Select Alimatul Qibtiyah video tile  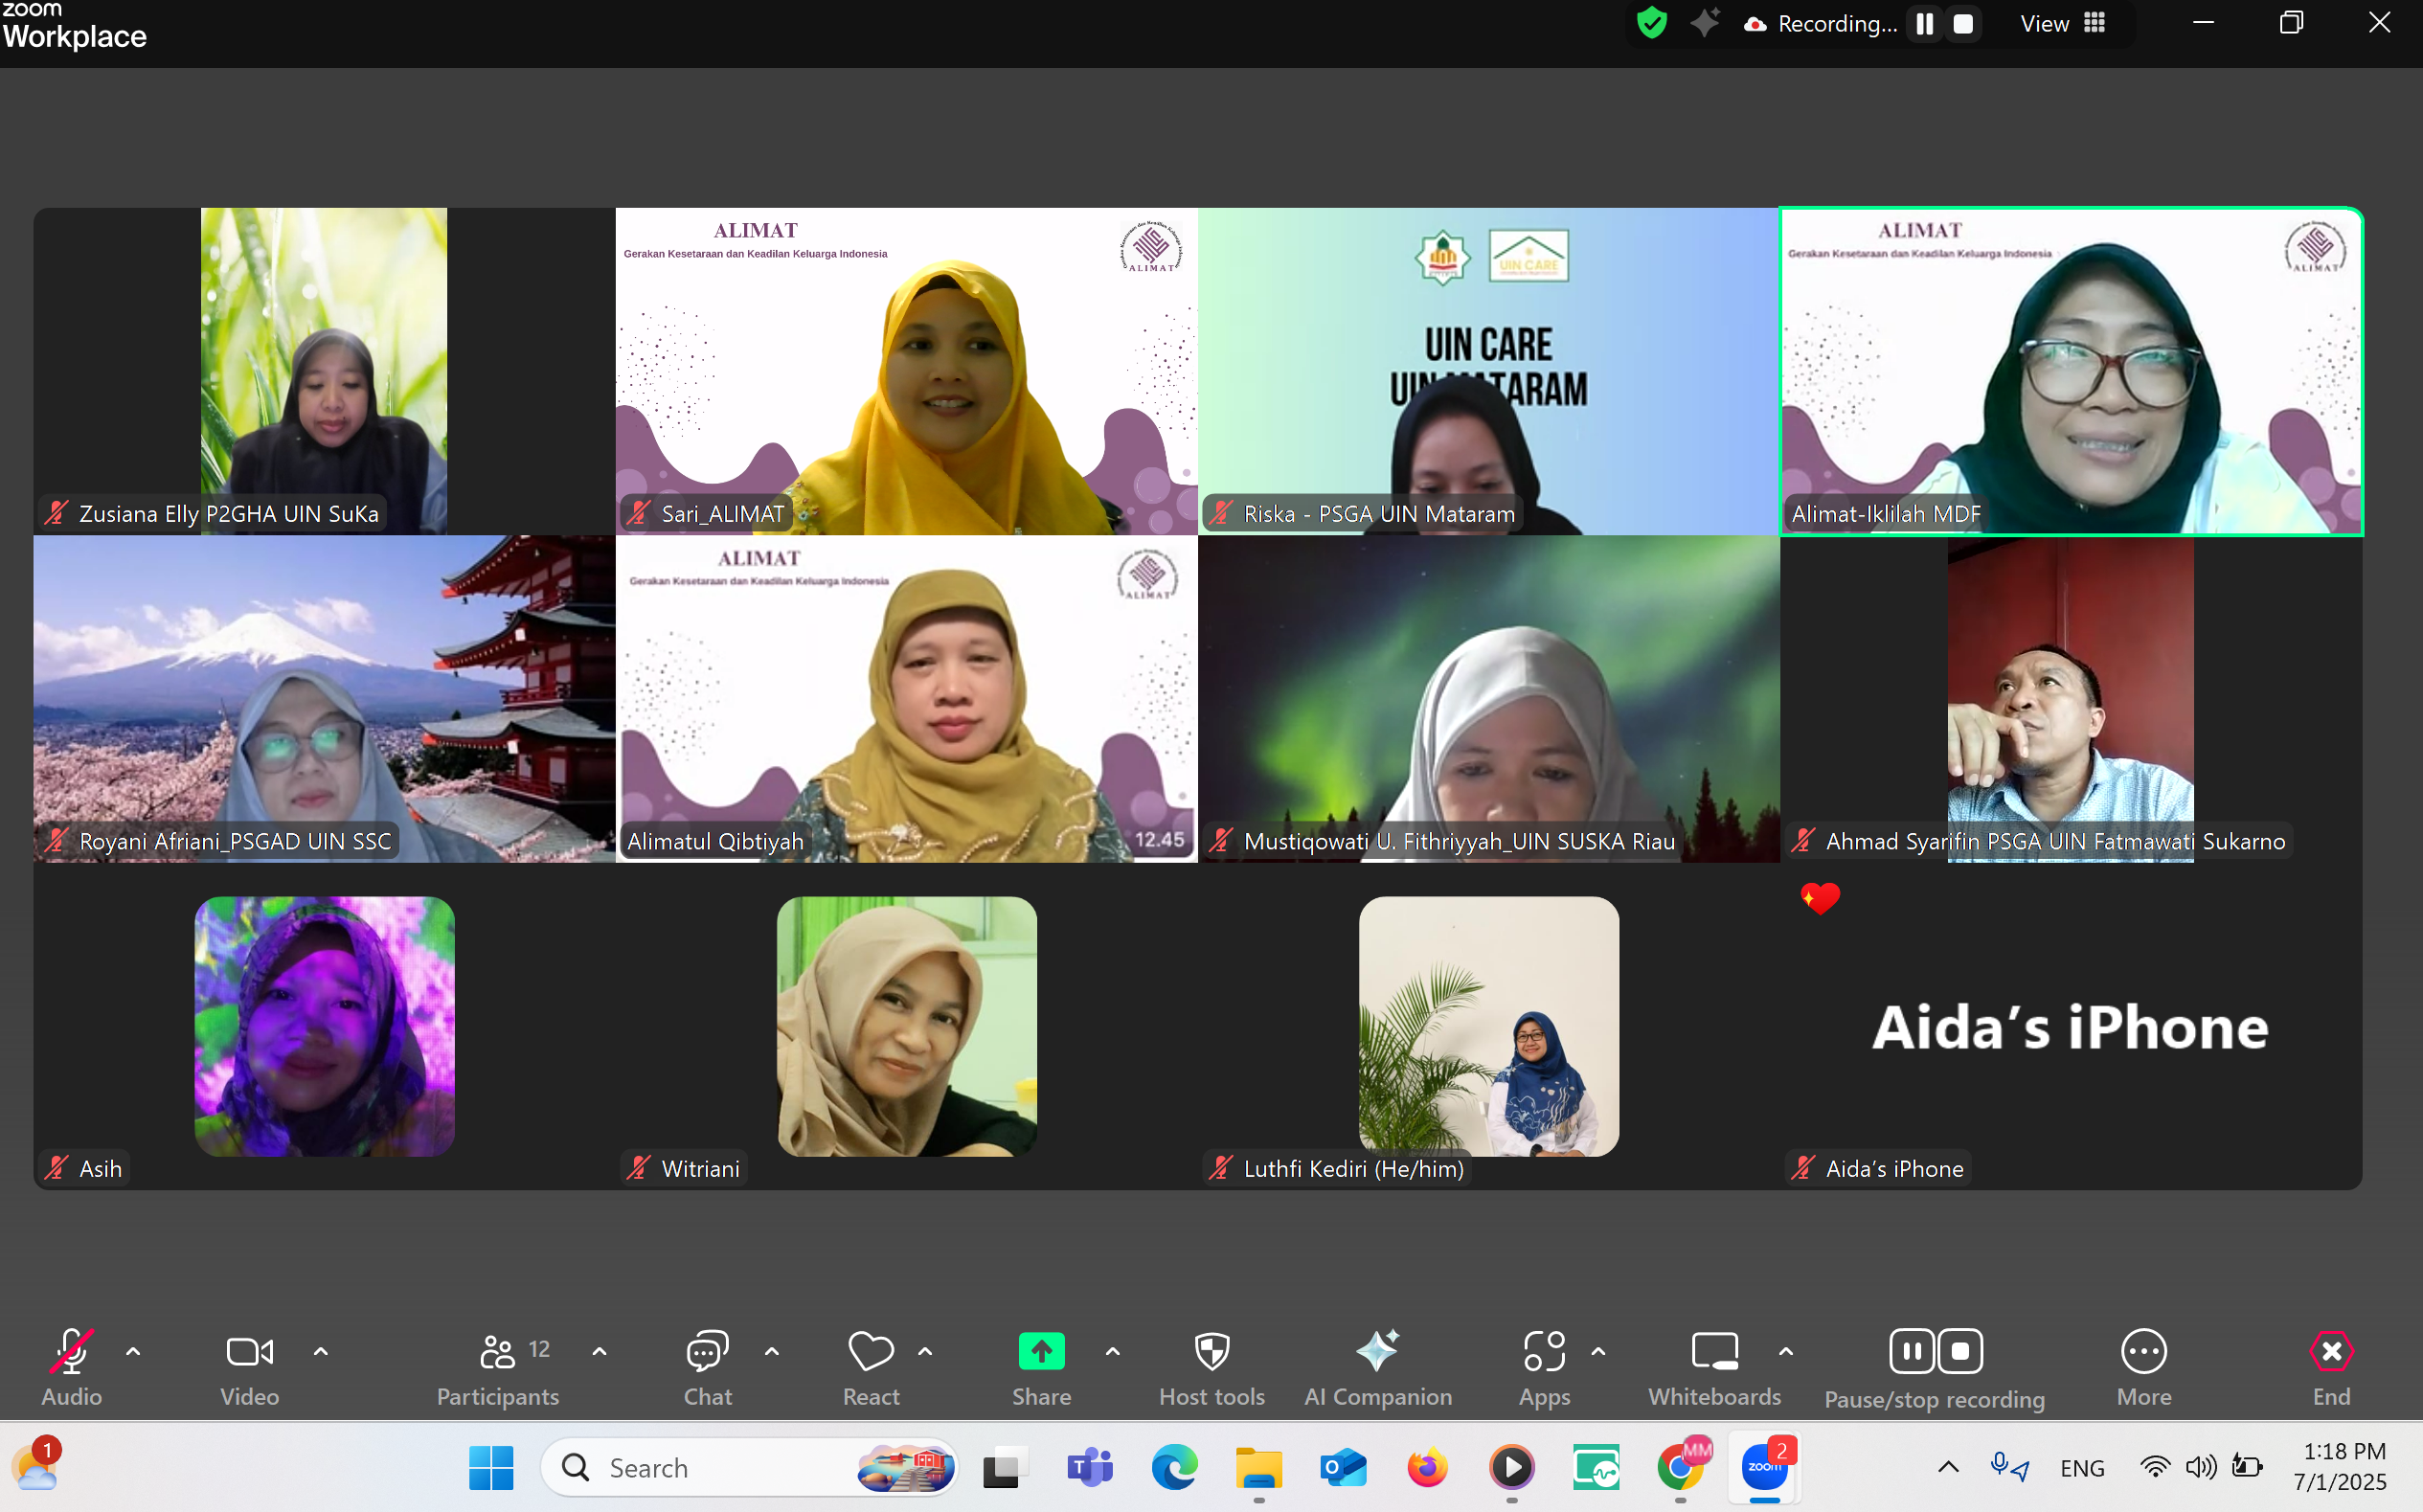906,699
